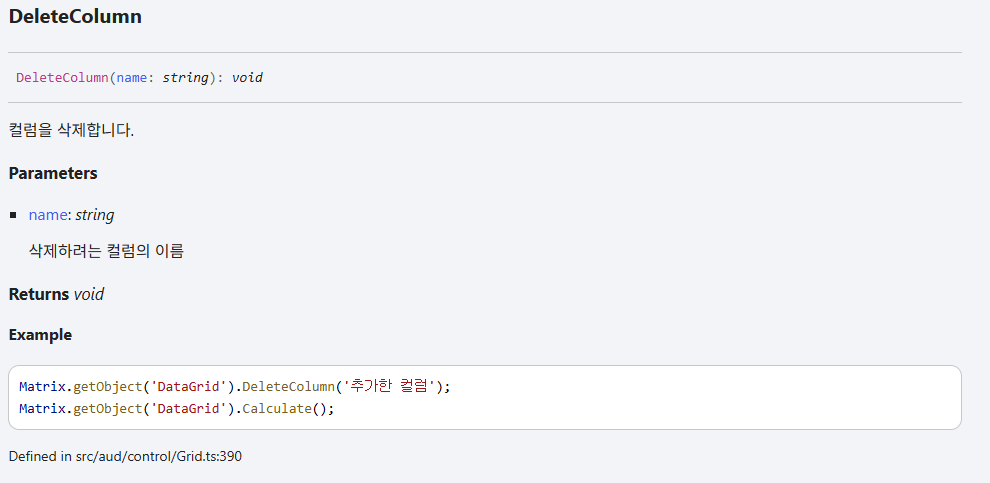The height and width of the screenshot is (483, 990).
Task: Click DeleteColumn in the method signature
Action: coord(63,78)
